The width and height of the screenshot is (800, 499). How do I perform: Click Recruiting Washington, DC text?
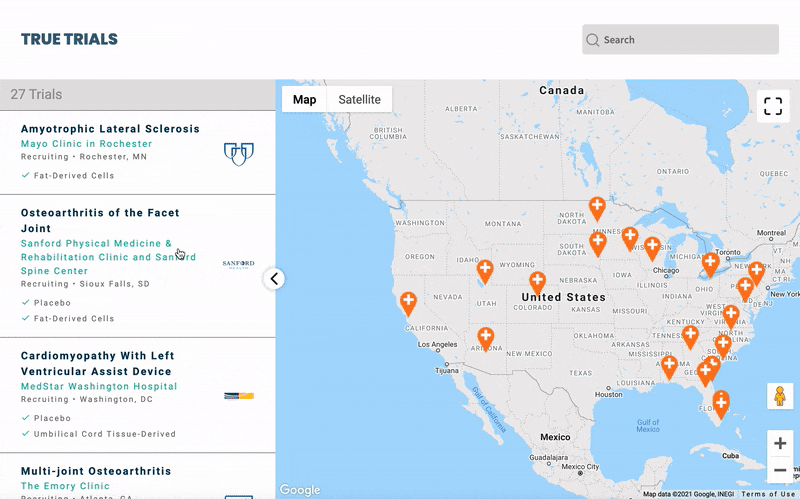coord(87,399)
